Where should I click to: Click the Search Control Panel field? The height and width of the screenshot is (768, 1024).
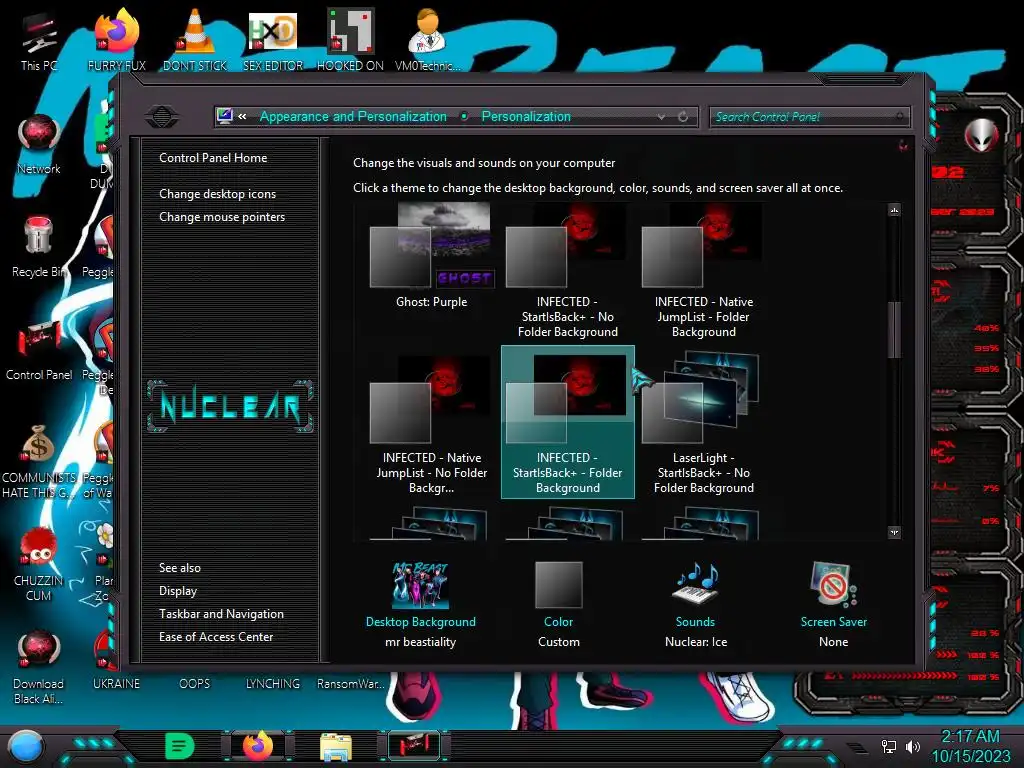click(809, 117)
